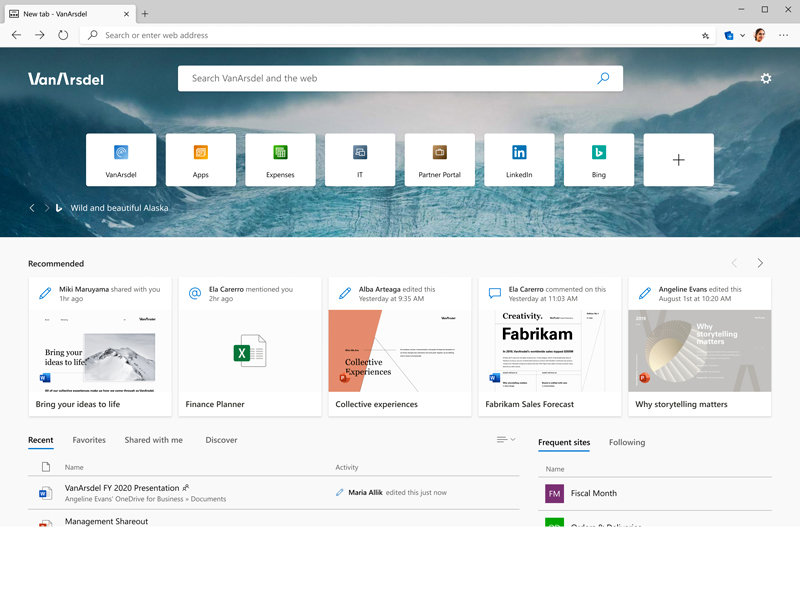Open VanArsdel FY 2020 Presentation file
The image size is (800, 600).
tap(122, 488)
